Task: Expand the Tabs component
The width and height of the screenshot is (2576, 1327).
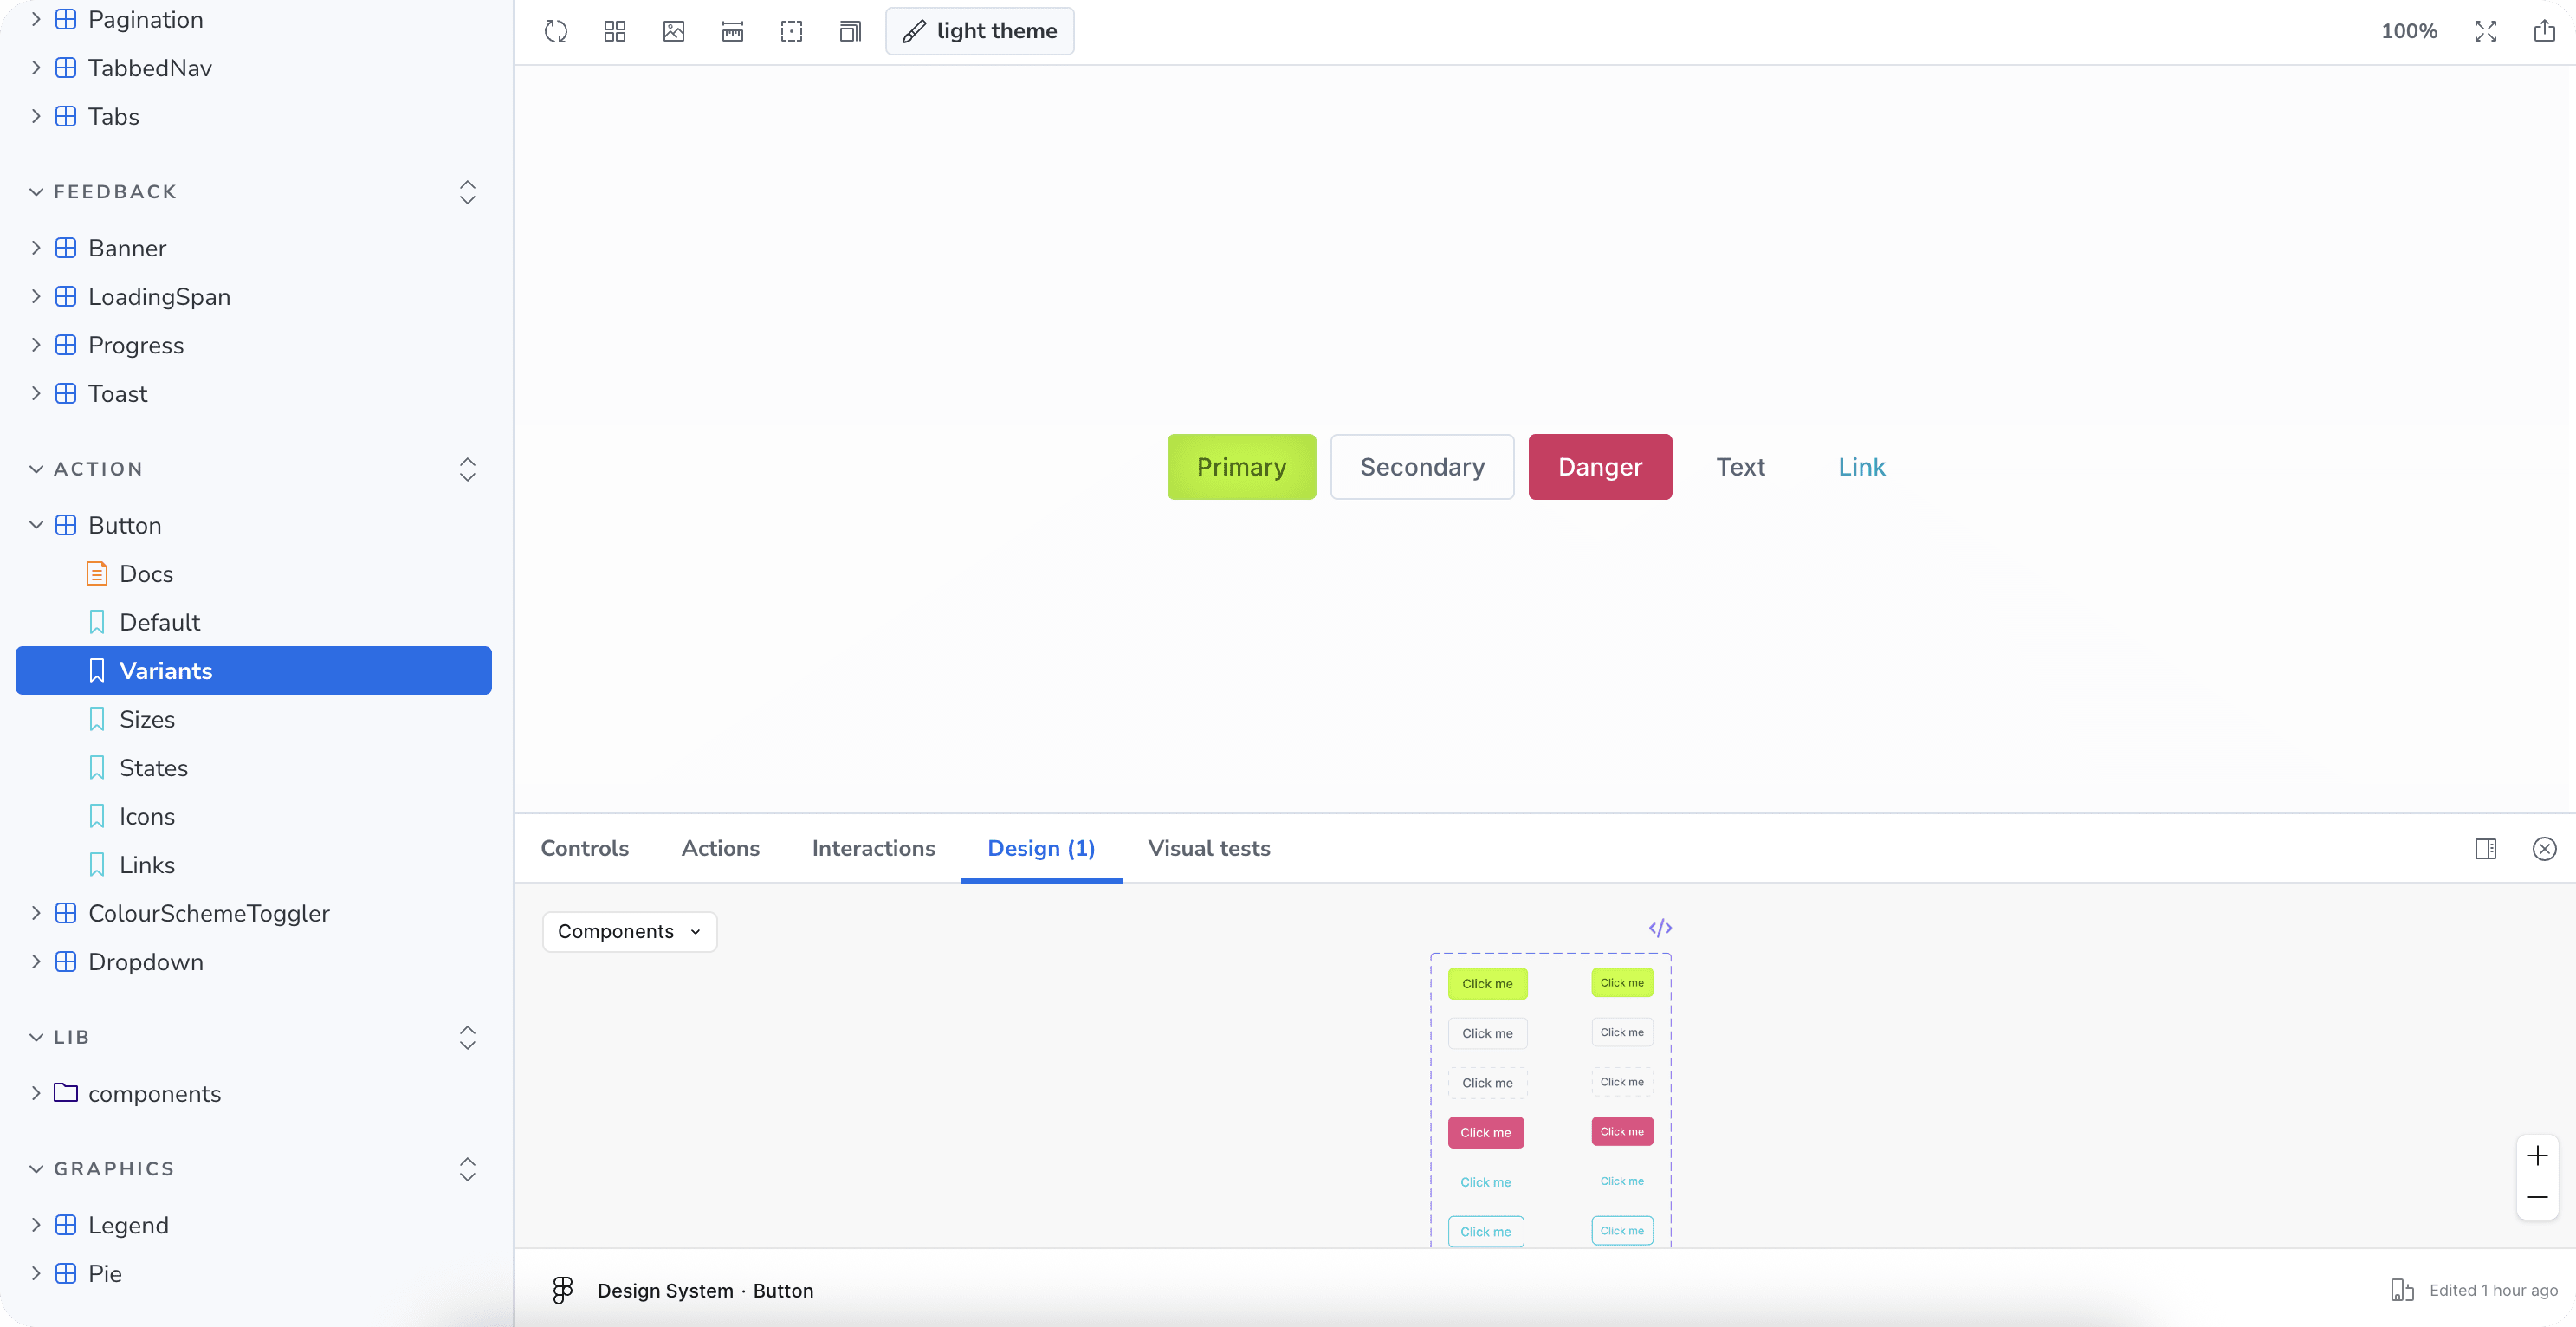Action: (x=36, y=116)
